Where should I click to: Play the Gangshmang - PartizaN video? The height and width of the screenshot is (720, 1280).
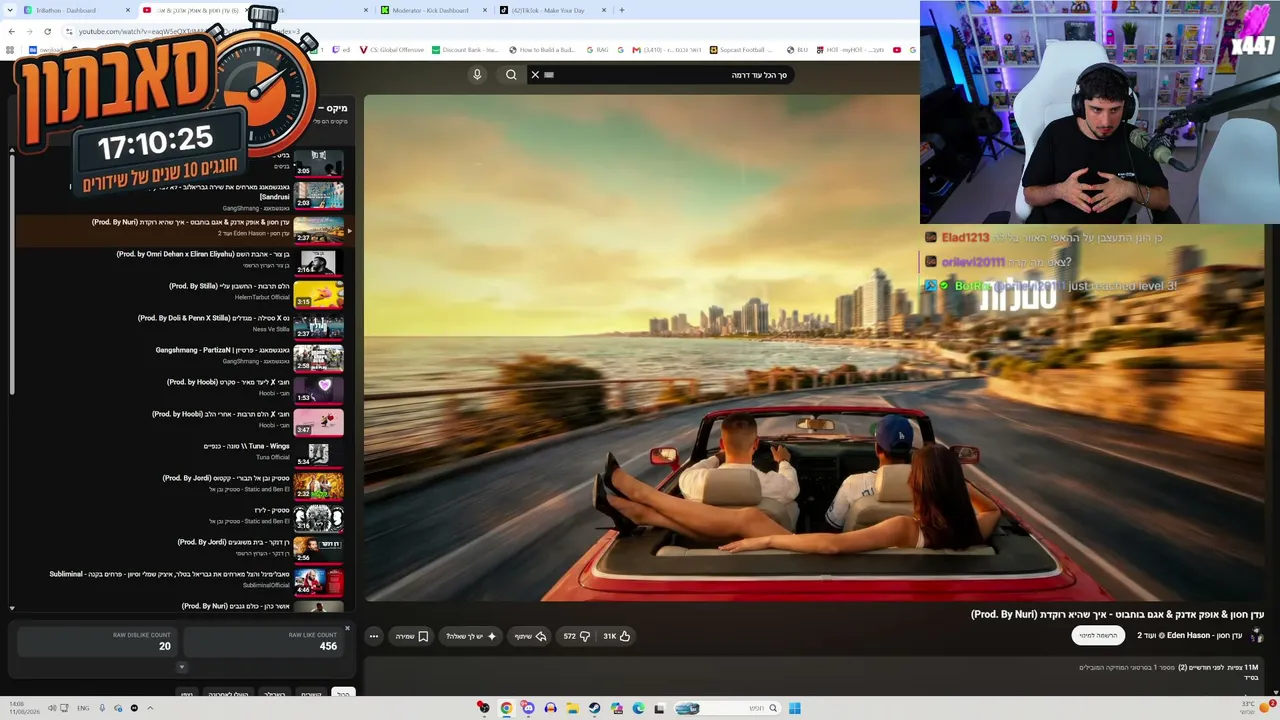click(x=318, y=358)
